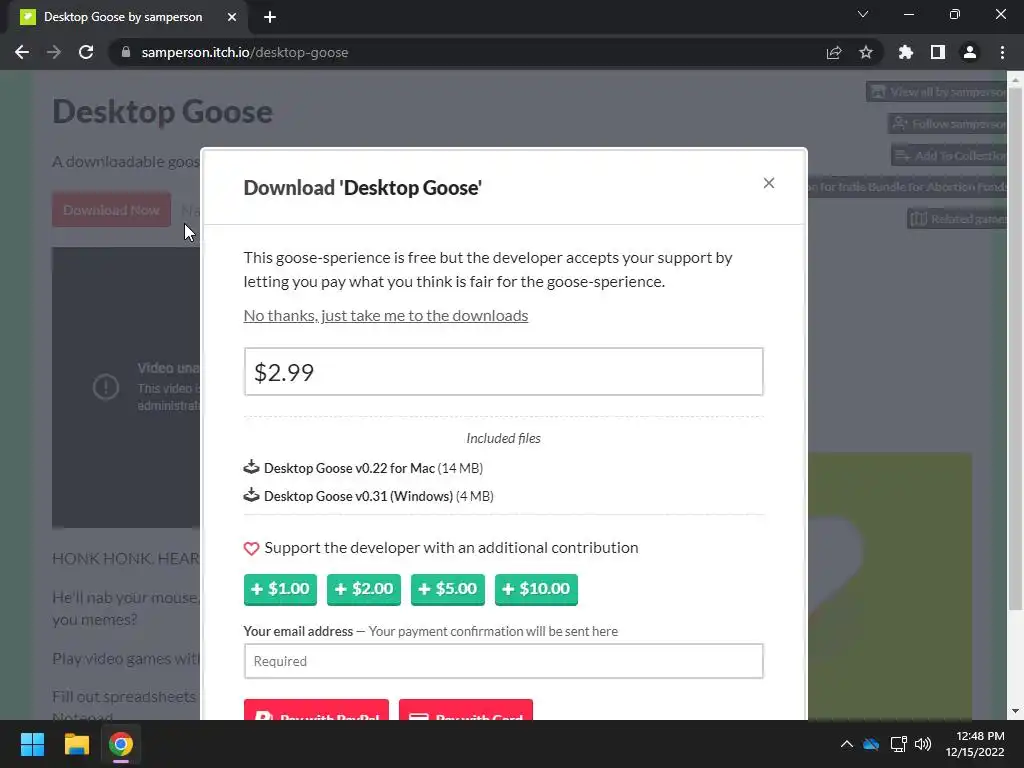The height and width of the screenshot is (768, 1024).
Task: Click the OneDrive tray icon
Action: tap(871, 744)
